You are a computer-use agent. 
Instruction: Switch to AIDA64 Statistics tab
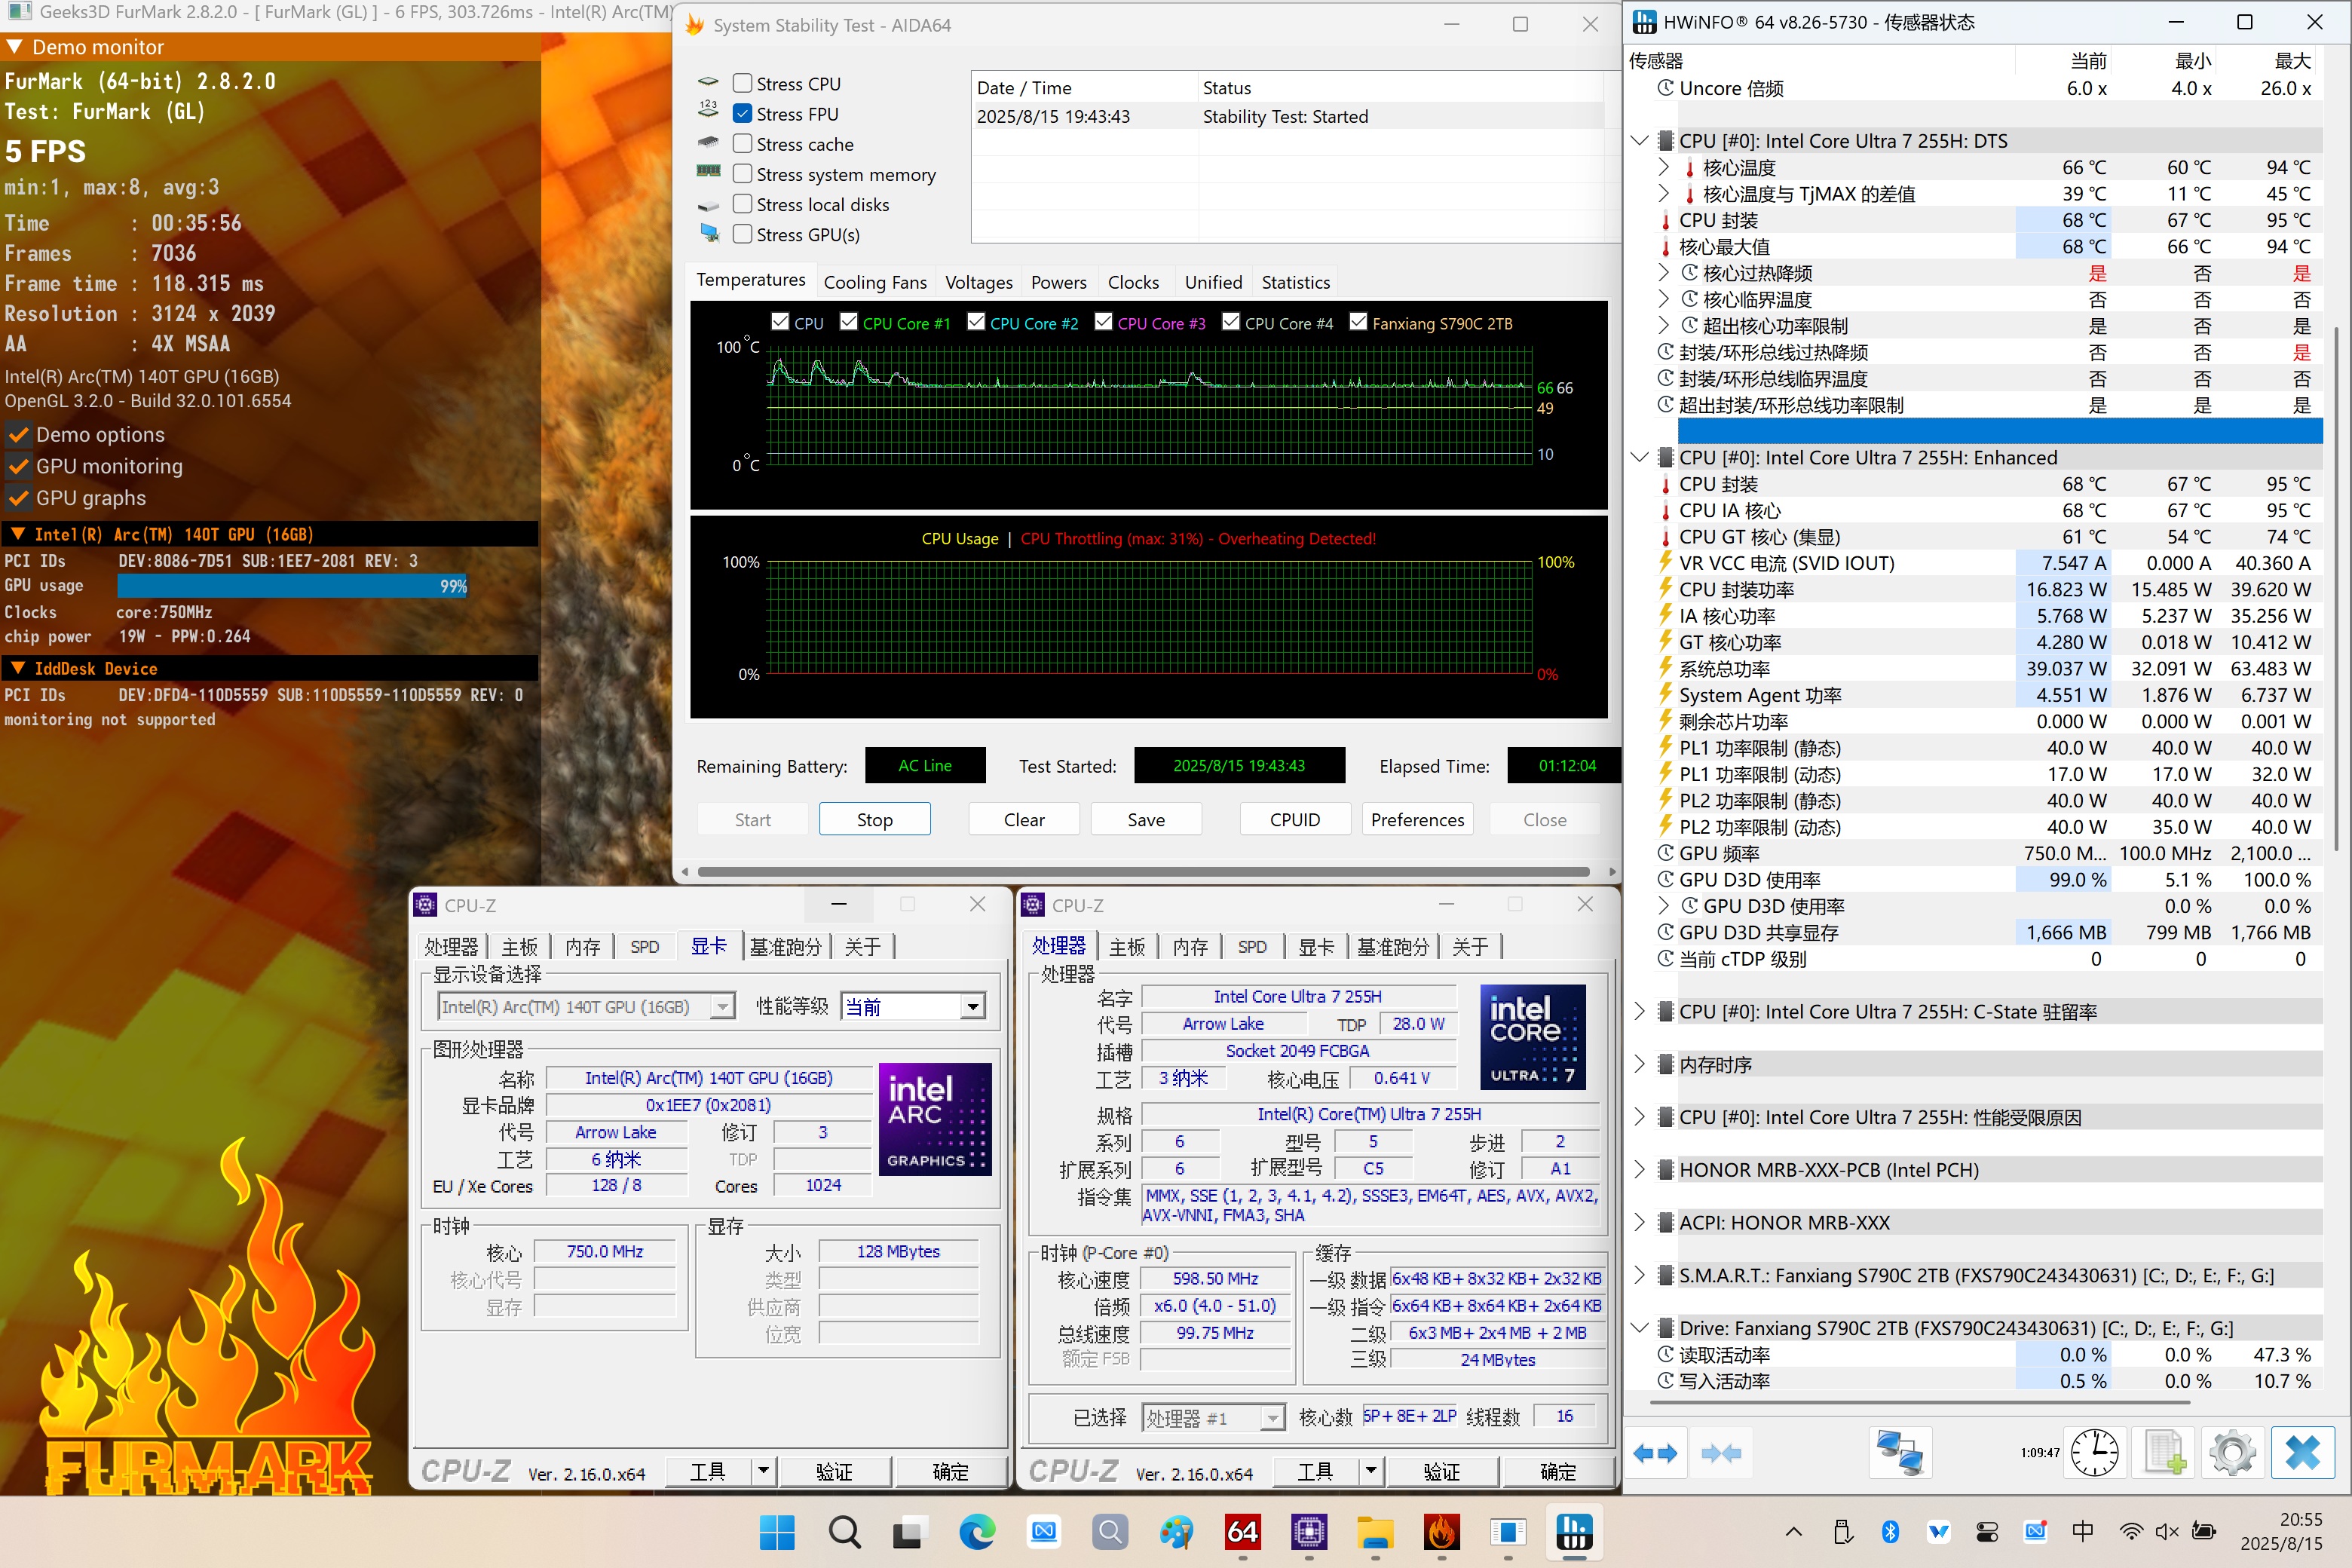click(1295, 282)
